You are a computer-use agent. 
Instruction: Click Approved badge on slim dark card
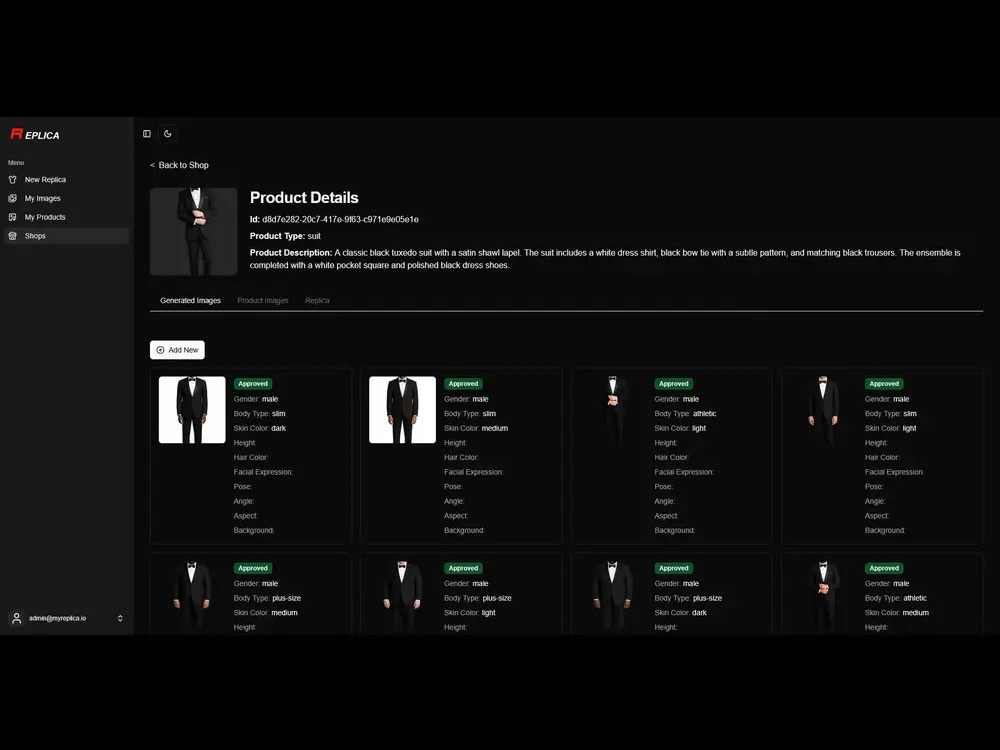[x=253, y=384]
